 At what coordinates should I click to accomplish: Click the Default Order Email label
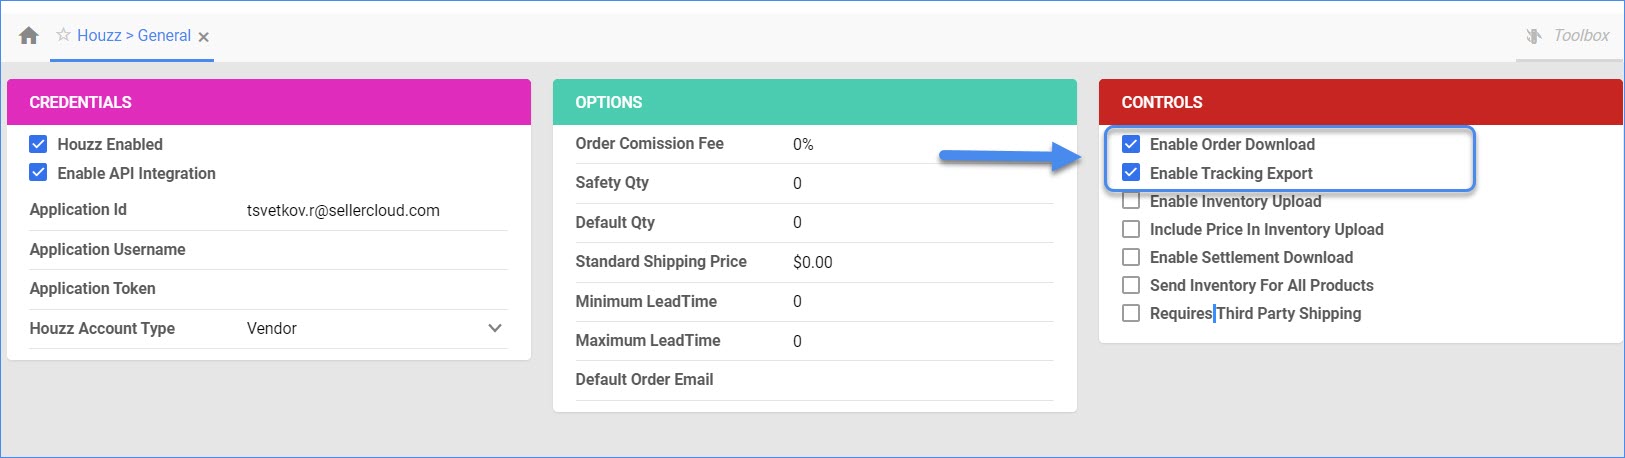coord(645,379)
